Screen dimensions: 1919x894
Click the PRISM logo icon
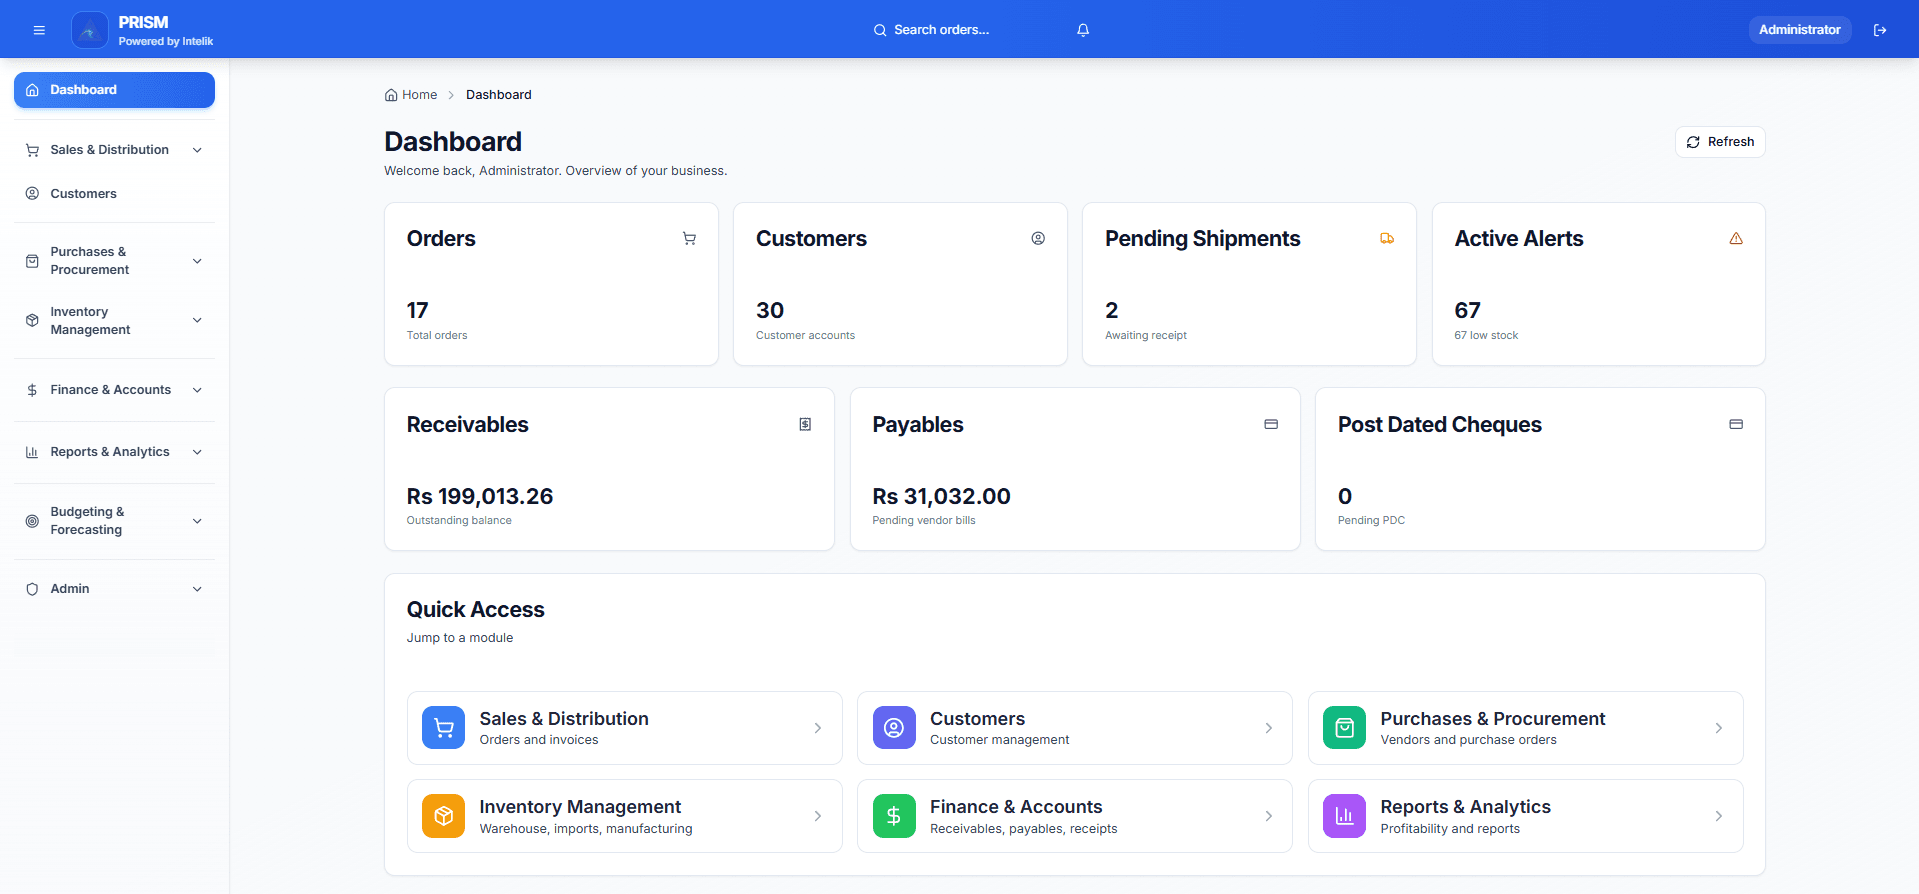[x=90, y=30]
